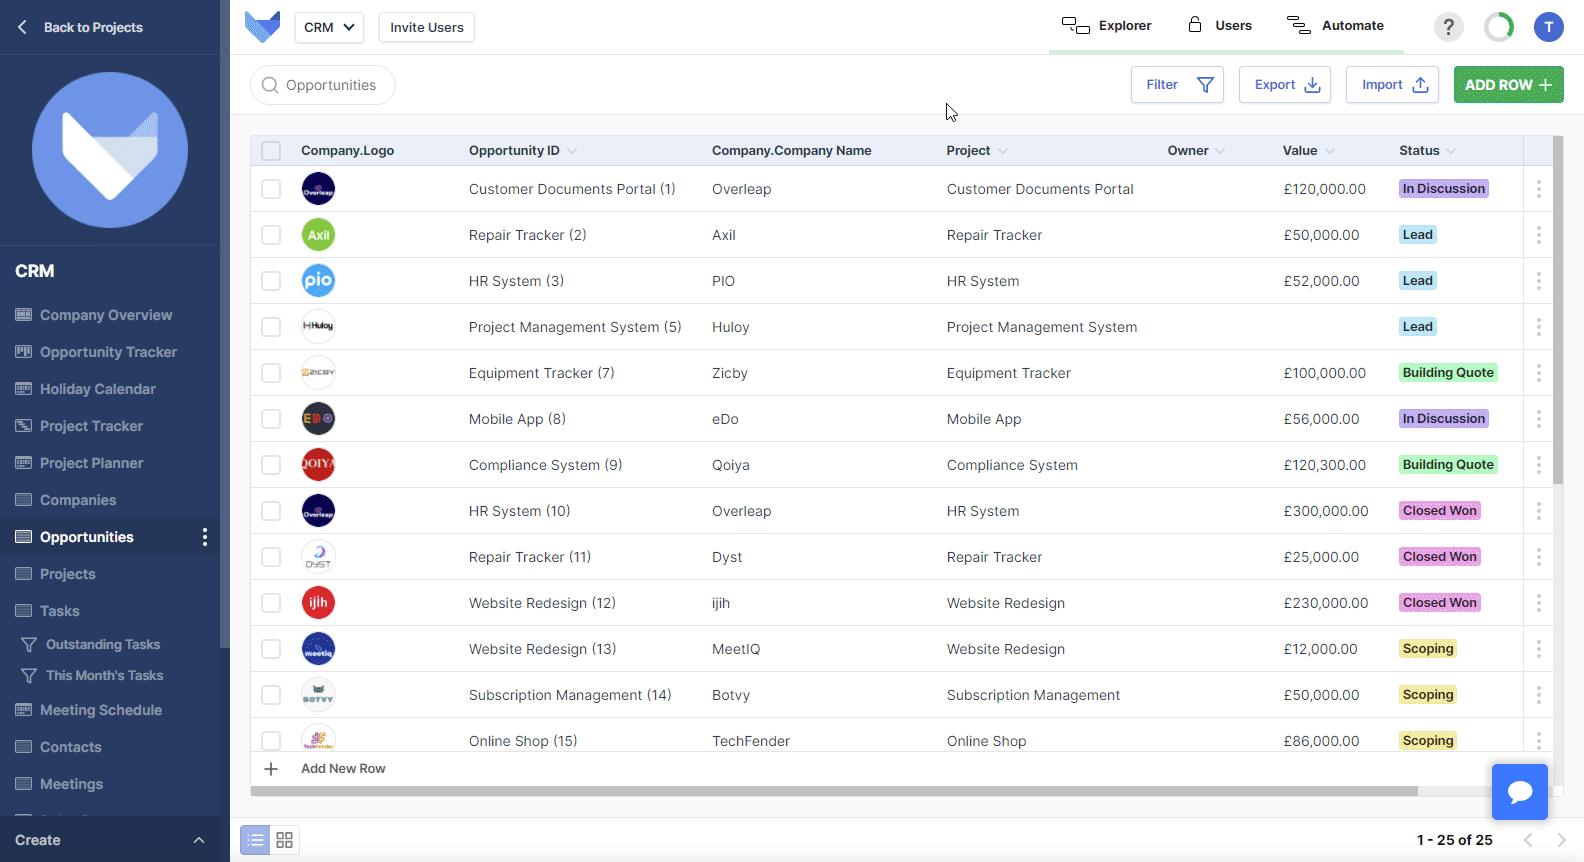Open row menu for Customer Documents Portal
1584x862 pixels.
[1538, 189]
